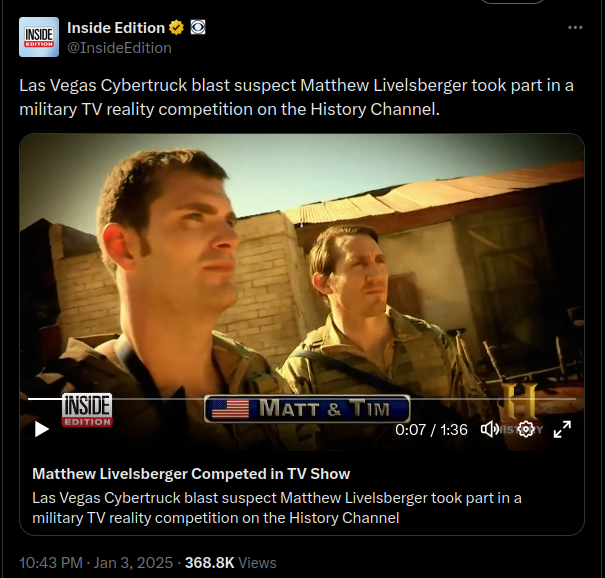605x578 pixels.
Task: Click the CBS eye affiliation badge
Action: 198,28
